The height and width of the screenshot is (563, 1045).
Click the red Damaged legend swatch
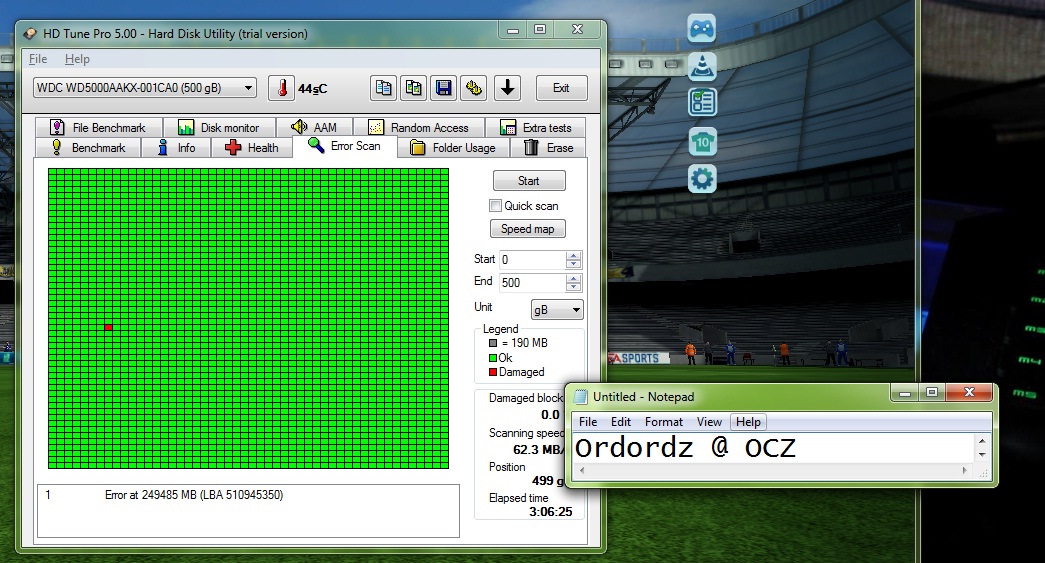pyautogui.click(x=493, y=372)
